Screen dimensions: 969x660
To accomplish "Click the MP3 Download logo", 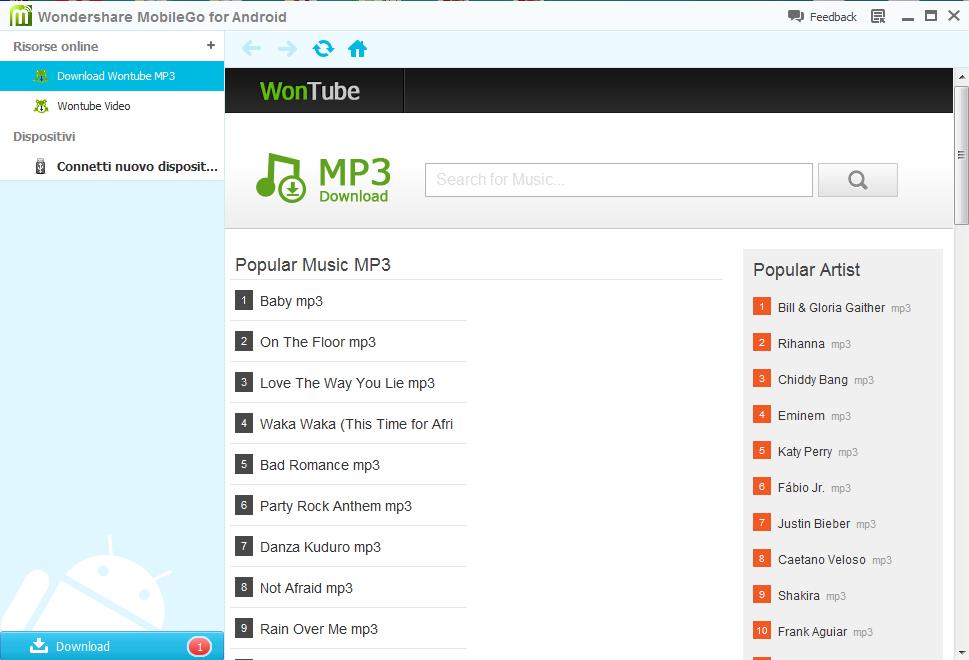I will [x=324, y=179].
